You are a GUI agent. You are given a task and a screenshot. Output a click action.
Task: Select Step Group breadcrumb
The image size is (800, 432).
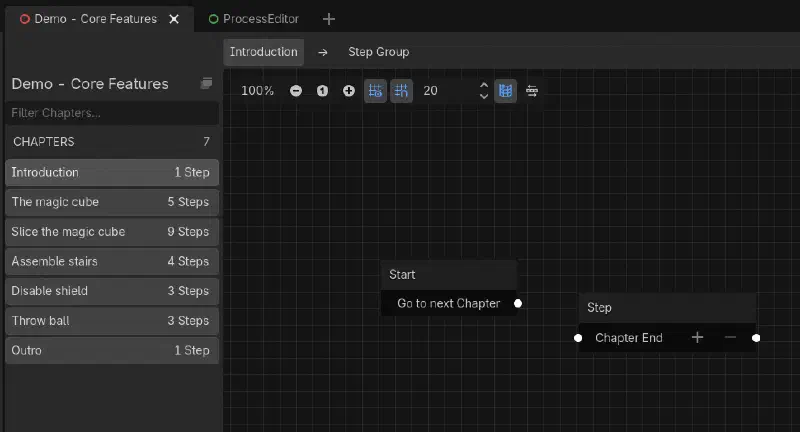[x=379, y=52]
